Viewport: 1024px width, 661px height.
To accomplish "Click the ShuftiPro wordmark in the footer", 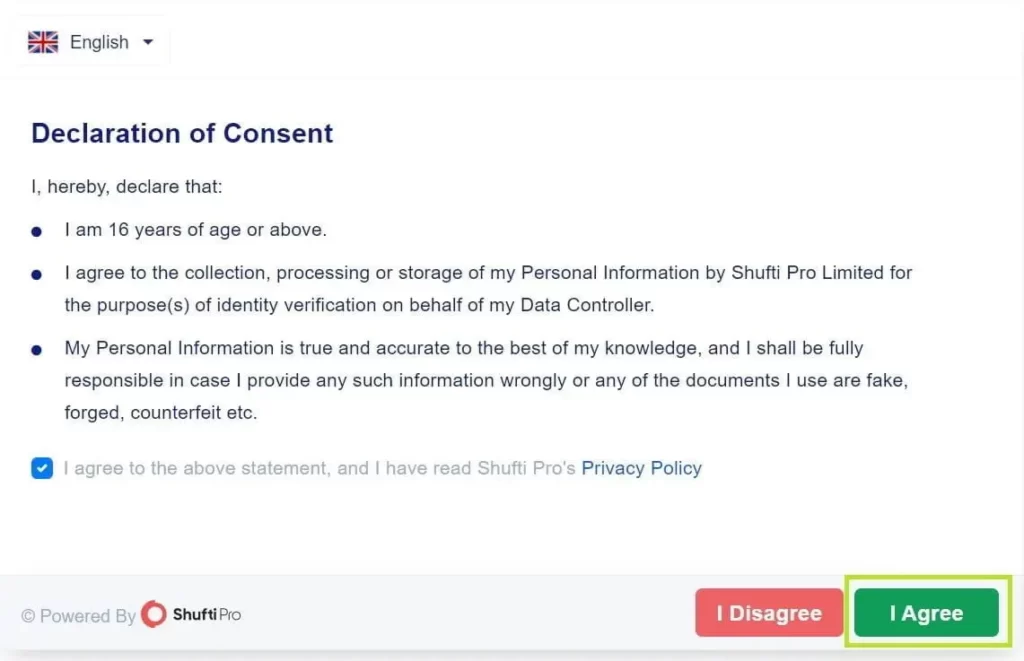I will 206,615.
